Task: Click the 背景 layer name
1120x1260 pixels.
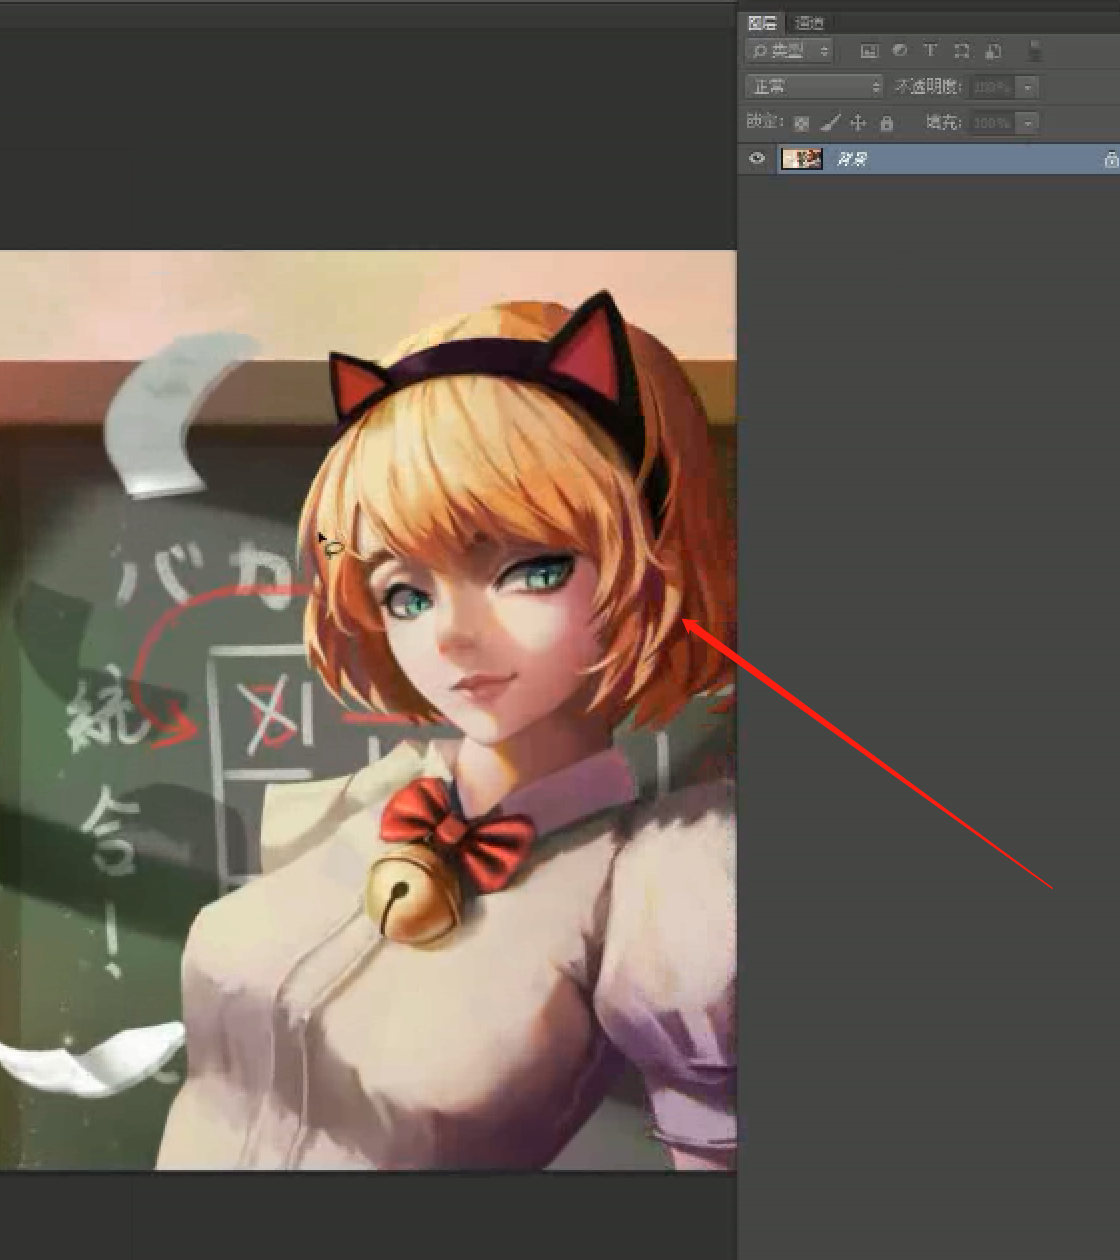Action: (x=852, y=159)
